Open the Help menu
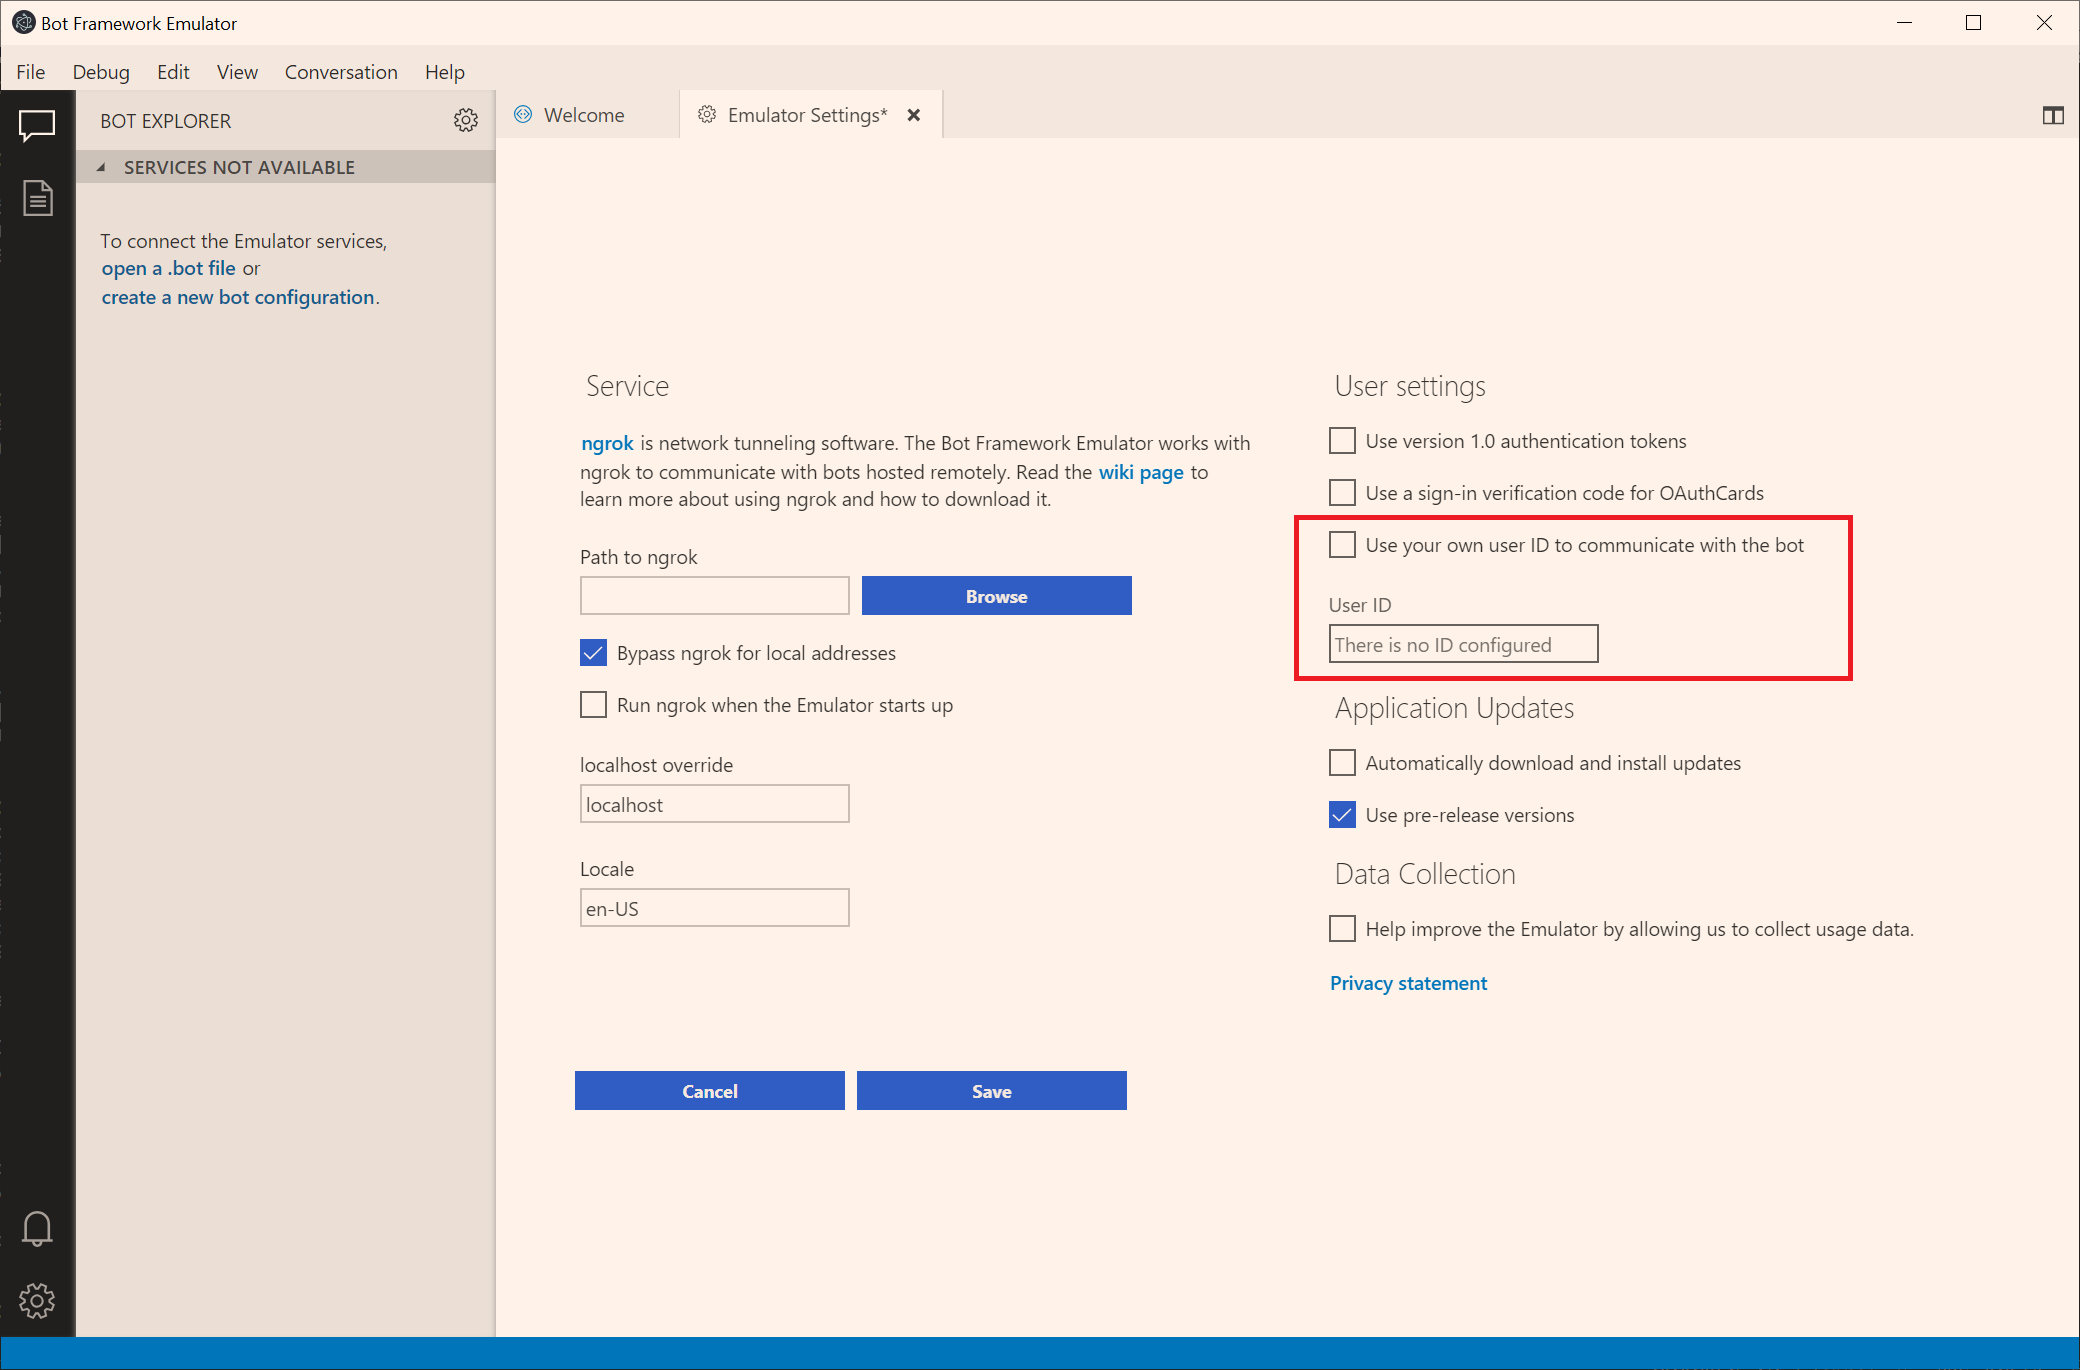 point(445,72)
